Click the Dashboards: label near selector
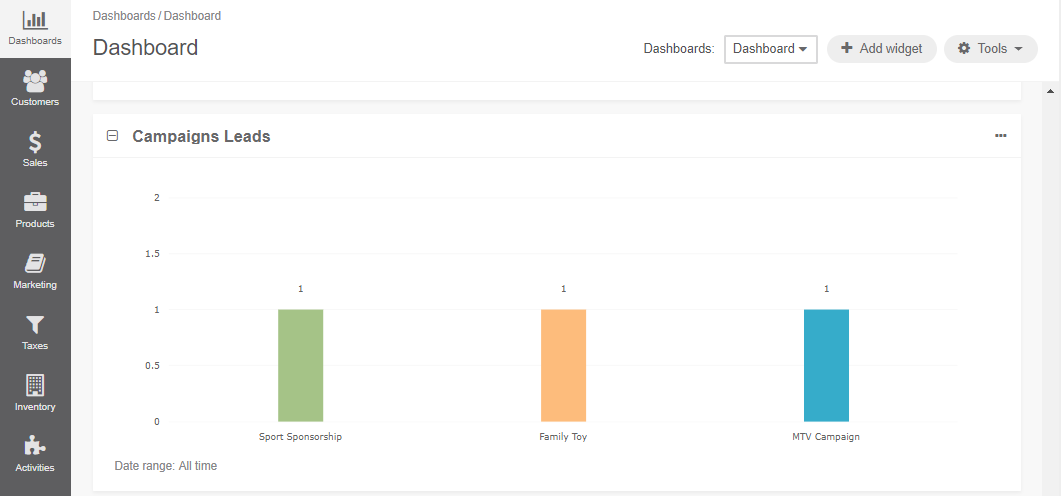Viewport: 1061px width, 496px height. pyautogui.click(x=679, y=49)
